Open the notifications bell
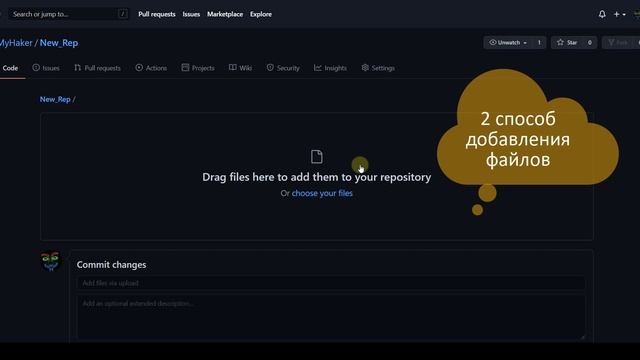Image resolution: width=640 pixels, height=360 pixels. click(602, 14)
